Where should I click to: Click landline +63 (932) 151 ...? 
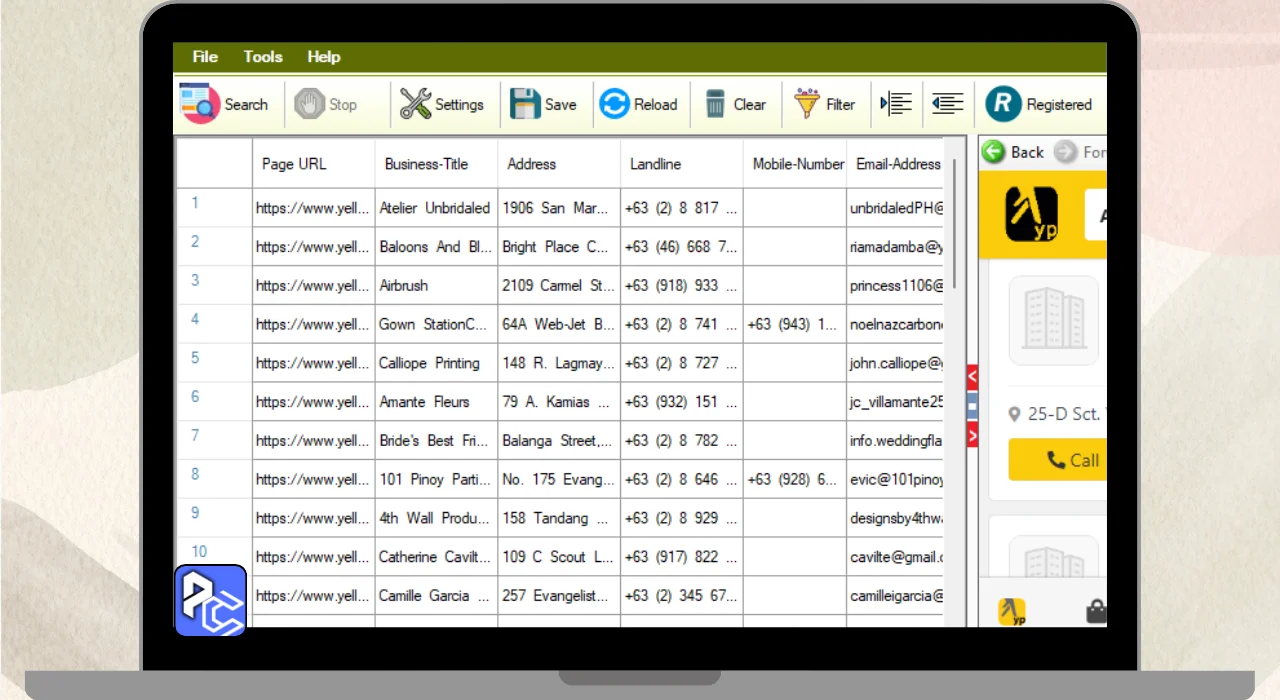click(x=682, y=401)
